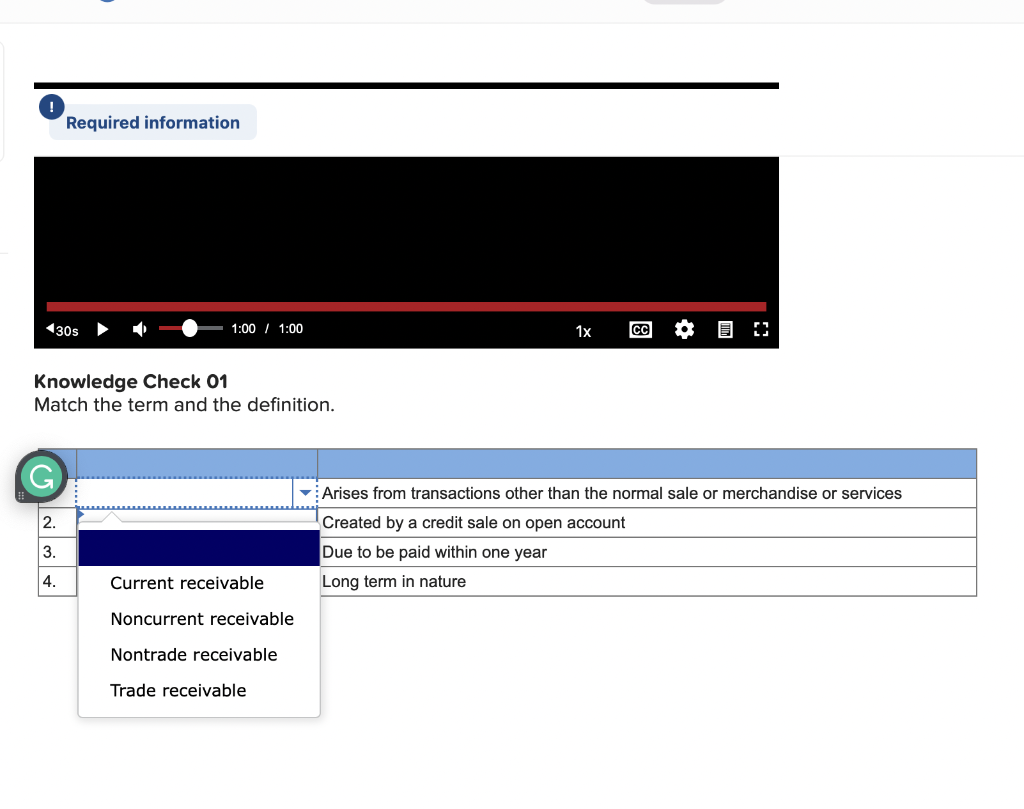Image resolution: width=1024 pixels, height=809 pixels.
Task: Click the Knowledge Check 01 heading
Action: click(x=131, y=381)
